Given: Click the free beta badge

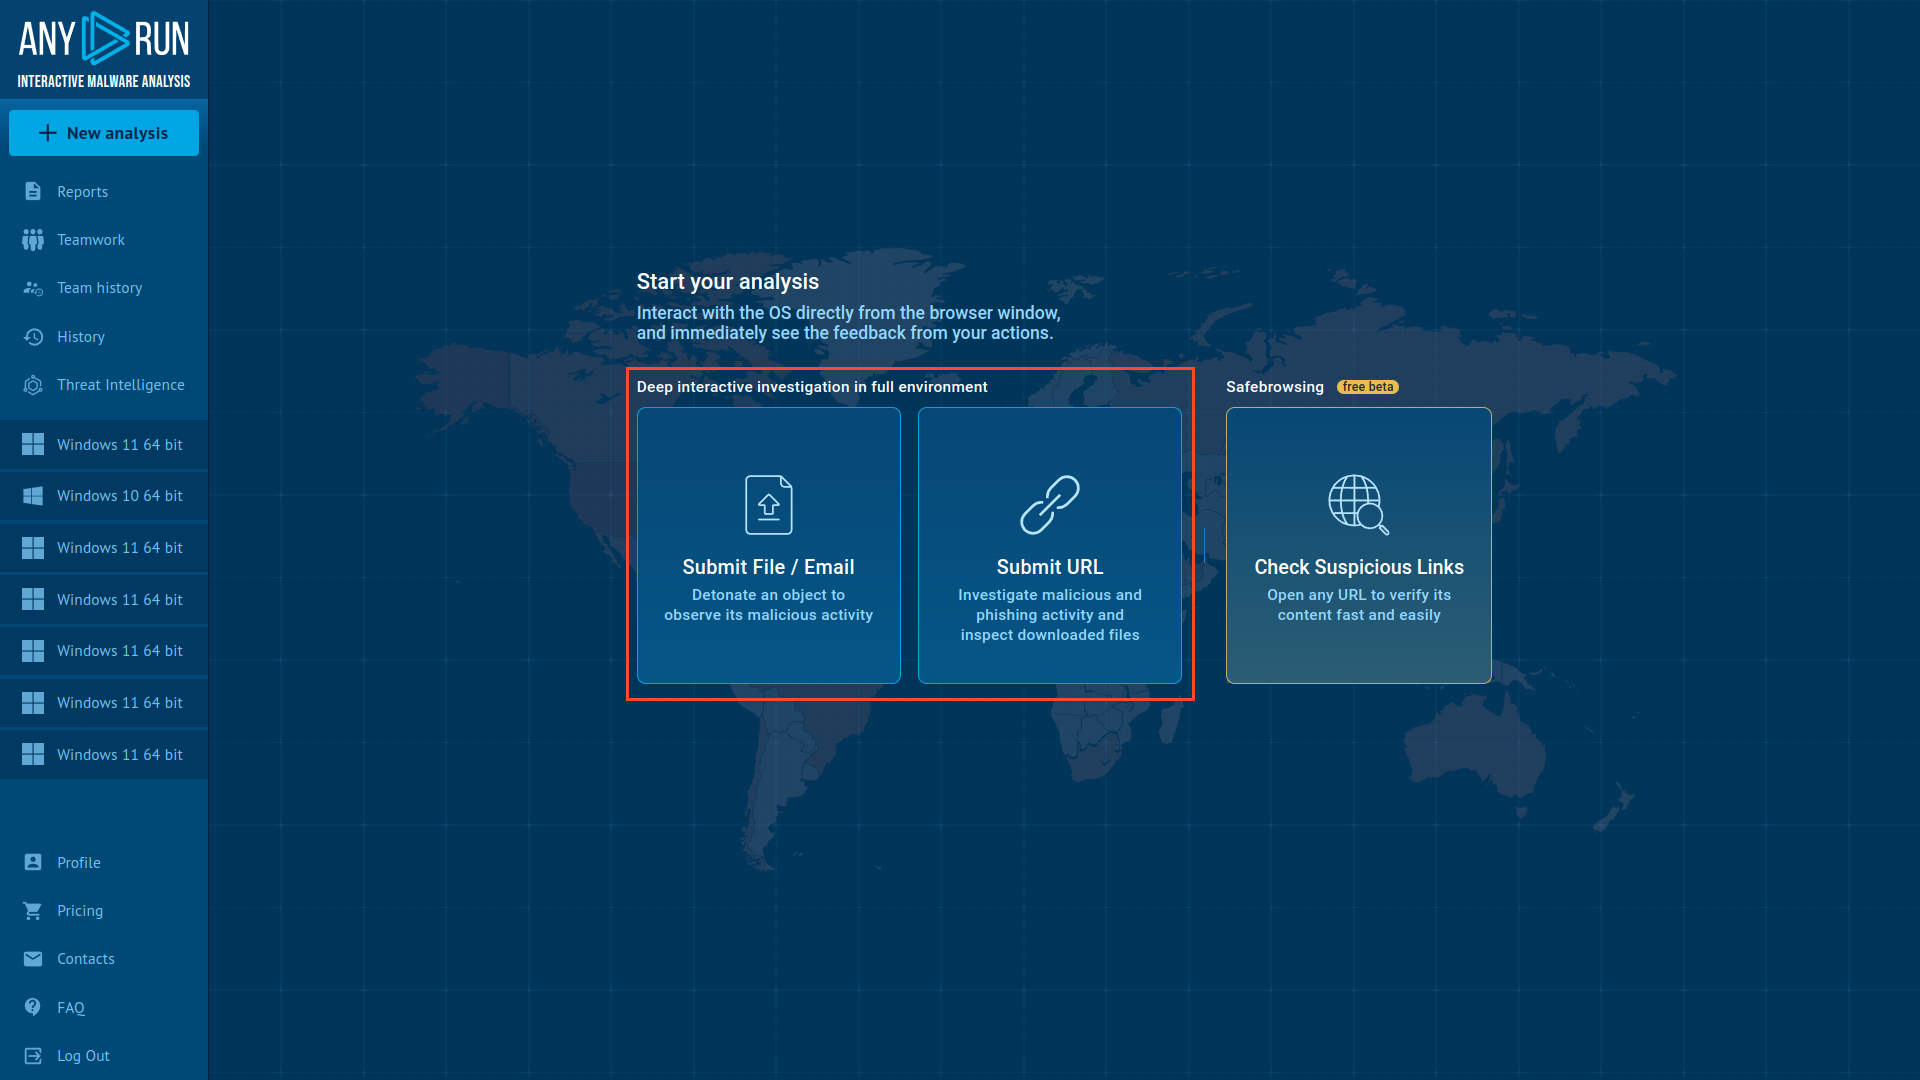Looking at the screenshot, I should coord(1367,387).
